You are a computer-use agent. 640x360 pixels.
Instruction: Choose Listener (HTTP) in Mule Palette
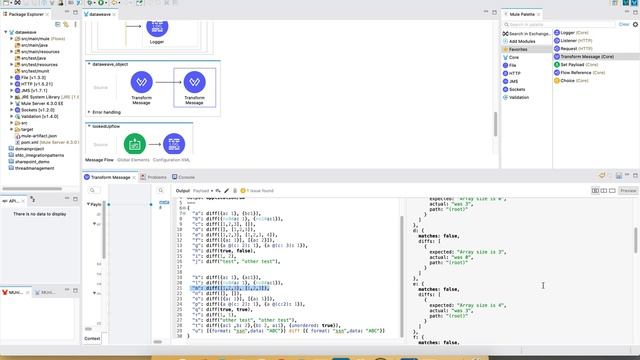pyautogui.click(x=573, y=41)
